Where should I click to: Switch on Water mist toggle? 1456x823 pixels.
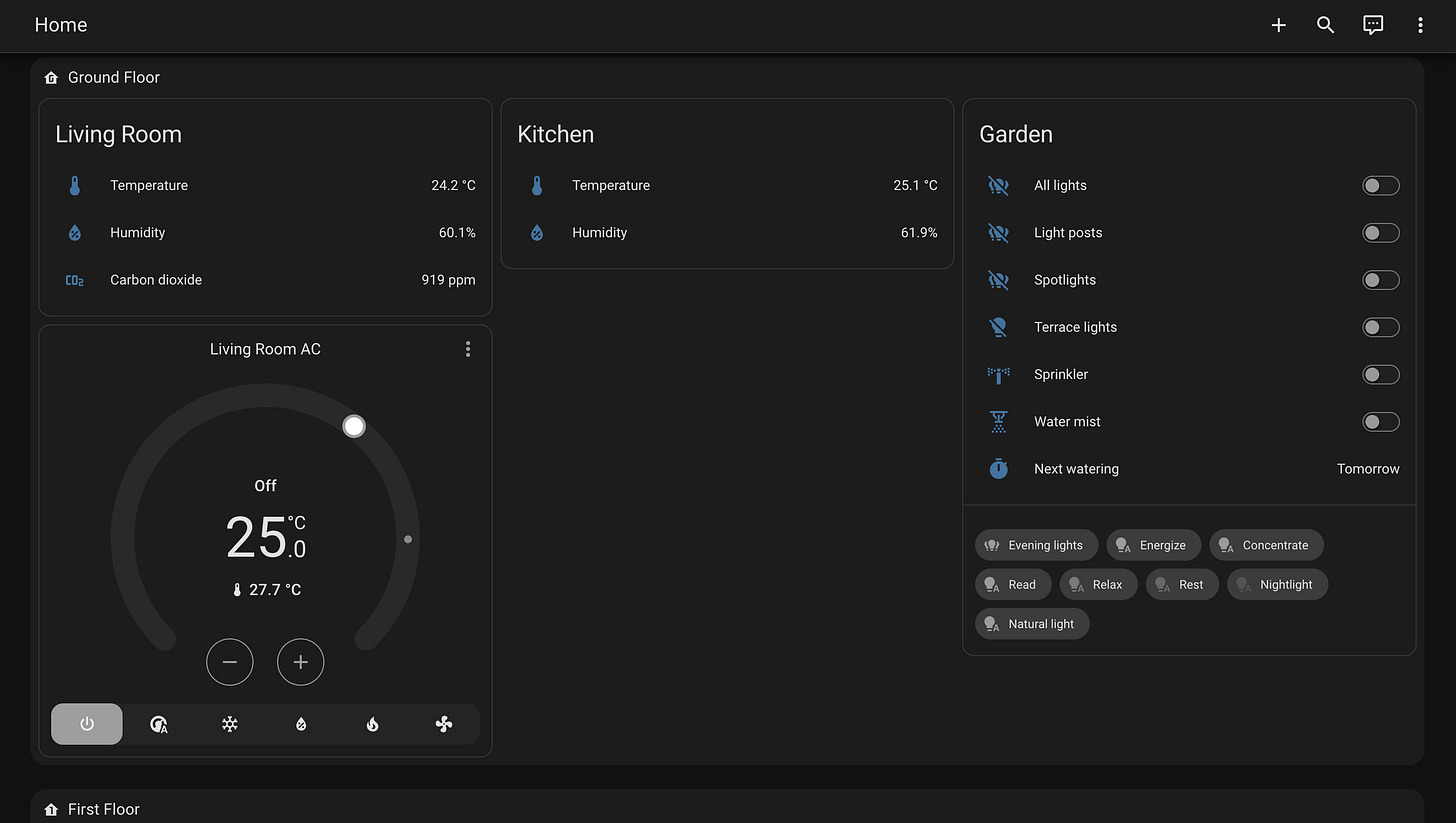(x=1380, y=421)
